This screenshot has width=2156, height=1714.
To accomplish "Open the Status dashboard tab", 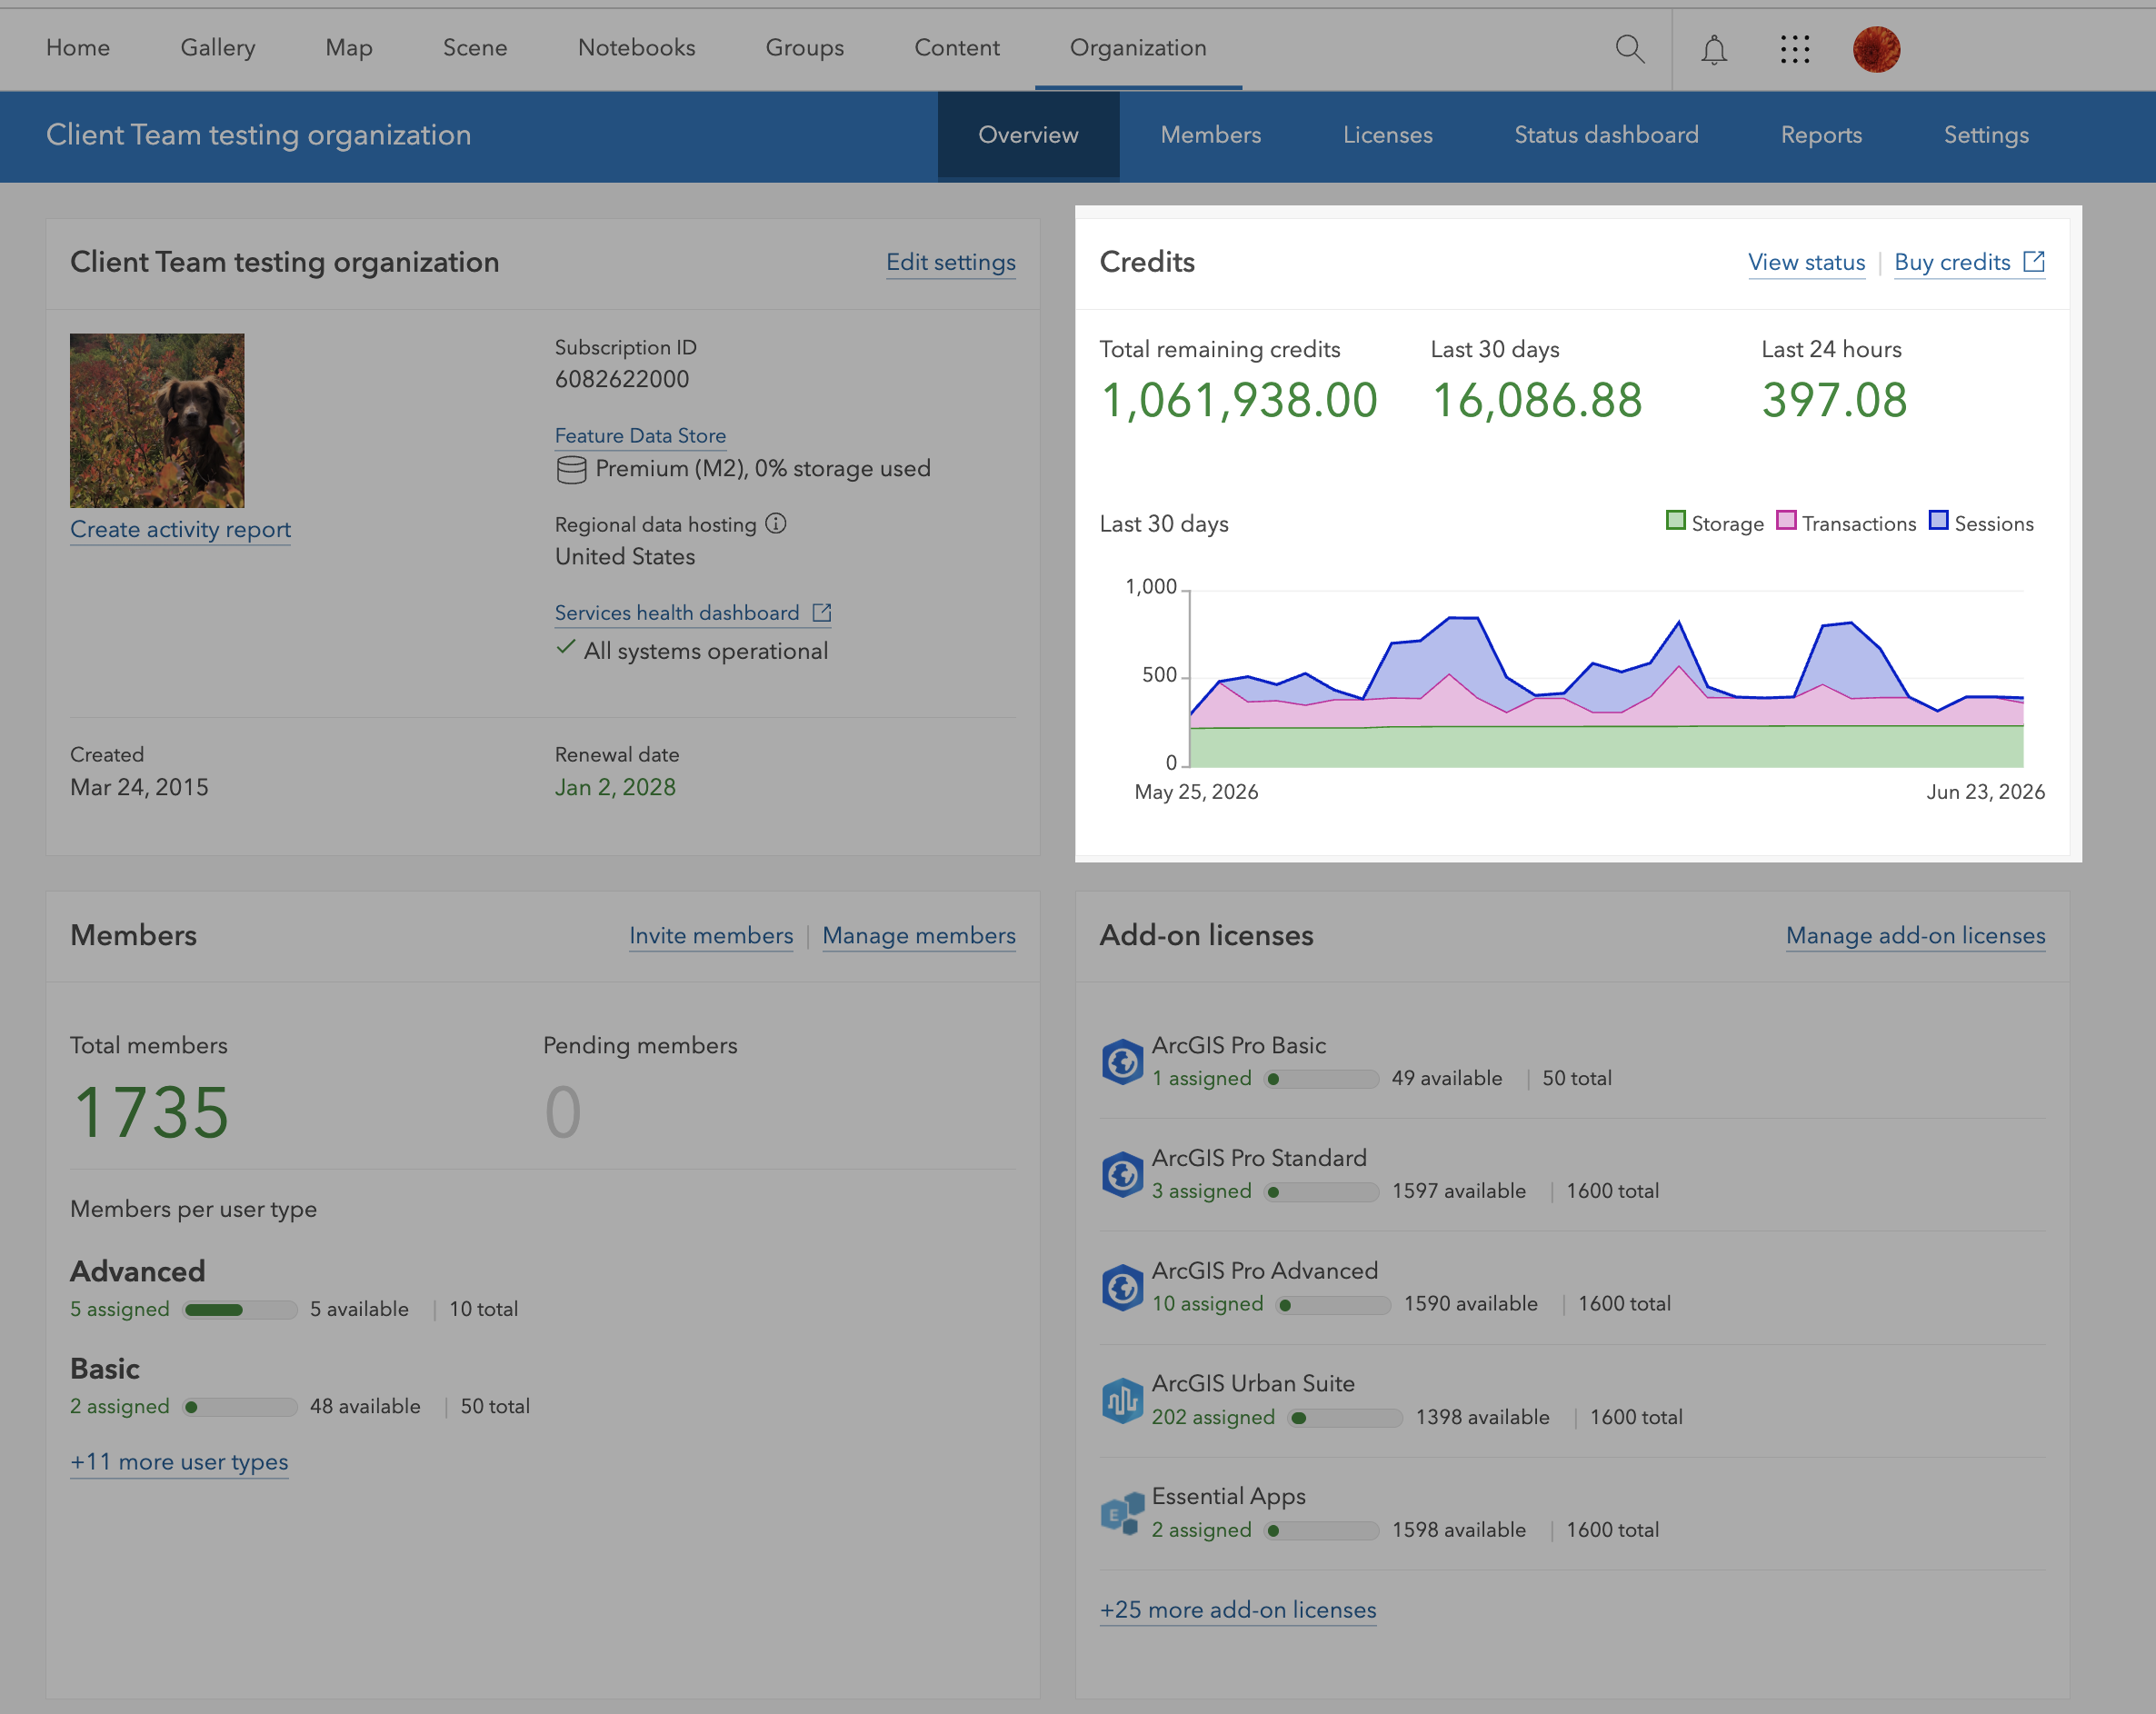I will [1606, 135].
